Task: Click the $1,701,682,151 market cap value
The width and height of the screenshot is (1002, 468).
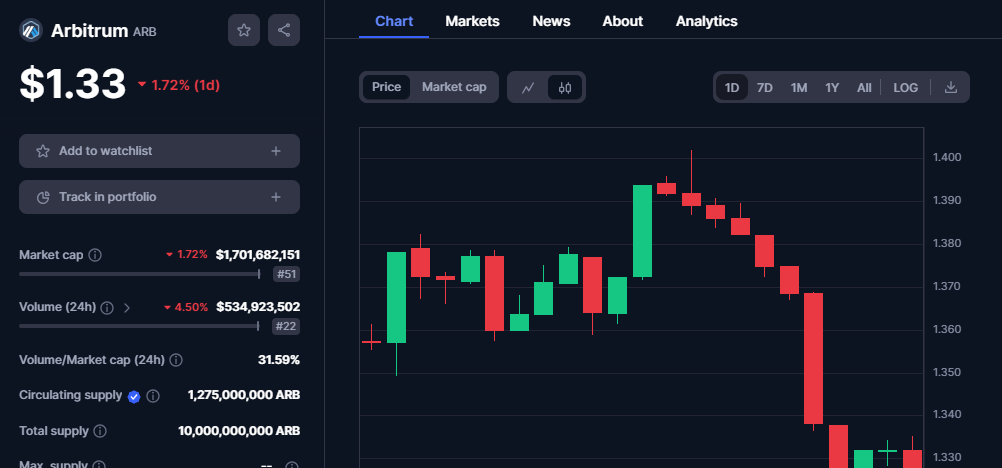Action: pos(258,255)
